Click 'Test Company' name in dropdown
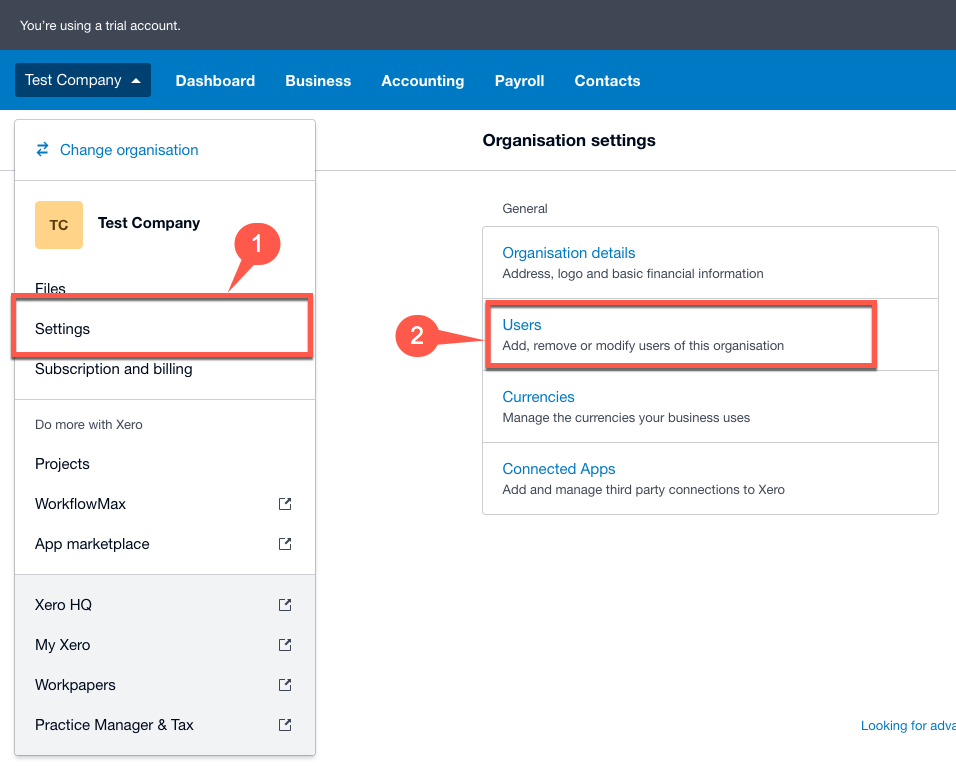 pyautogui.click(x=149, y=223)
